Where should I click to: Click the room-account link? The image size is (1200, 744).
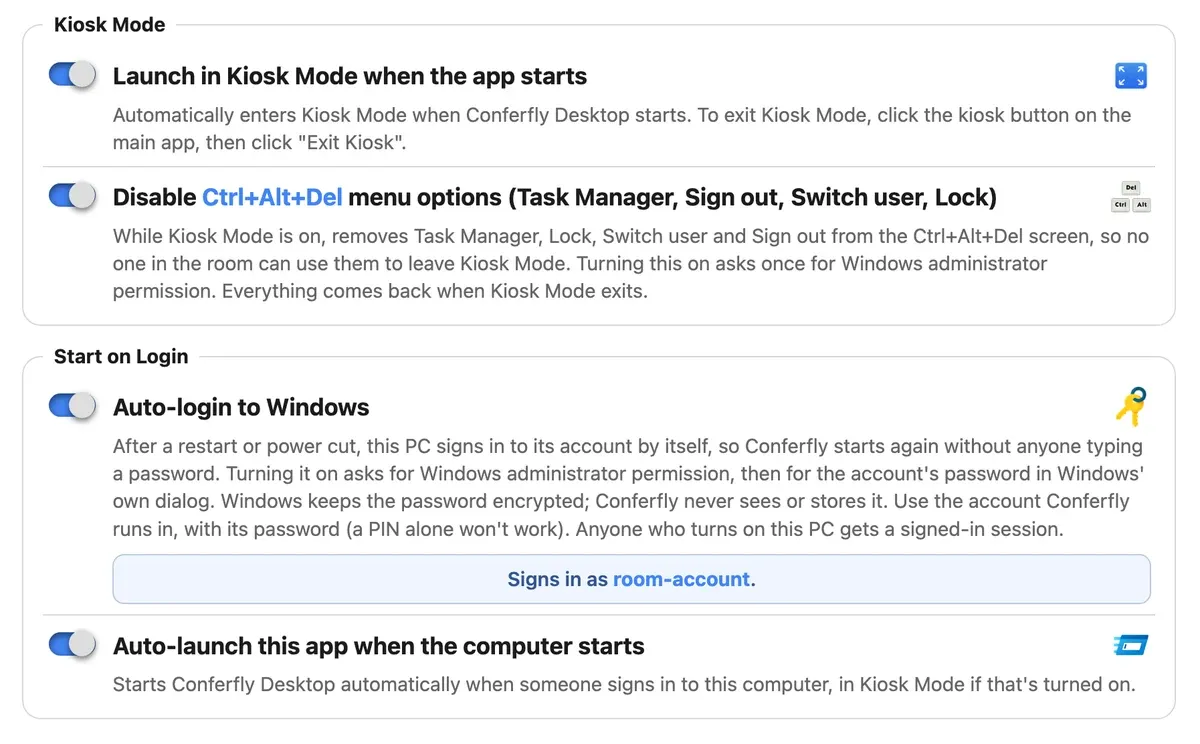681,579
